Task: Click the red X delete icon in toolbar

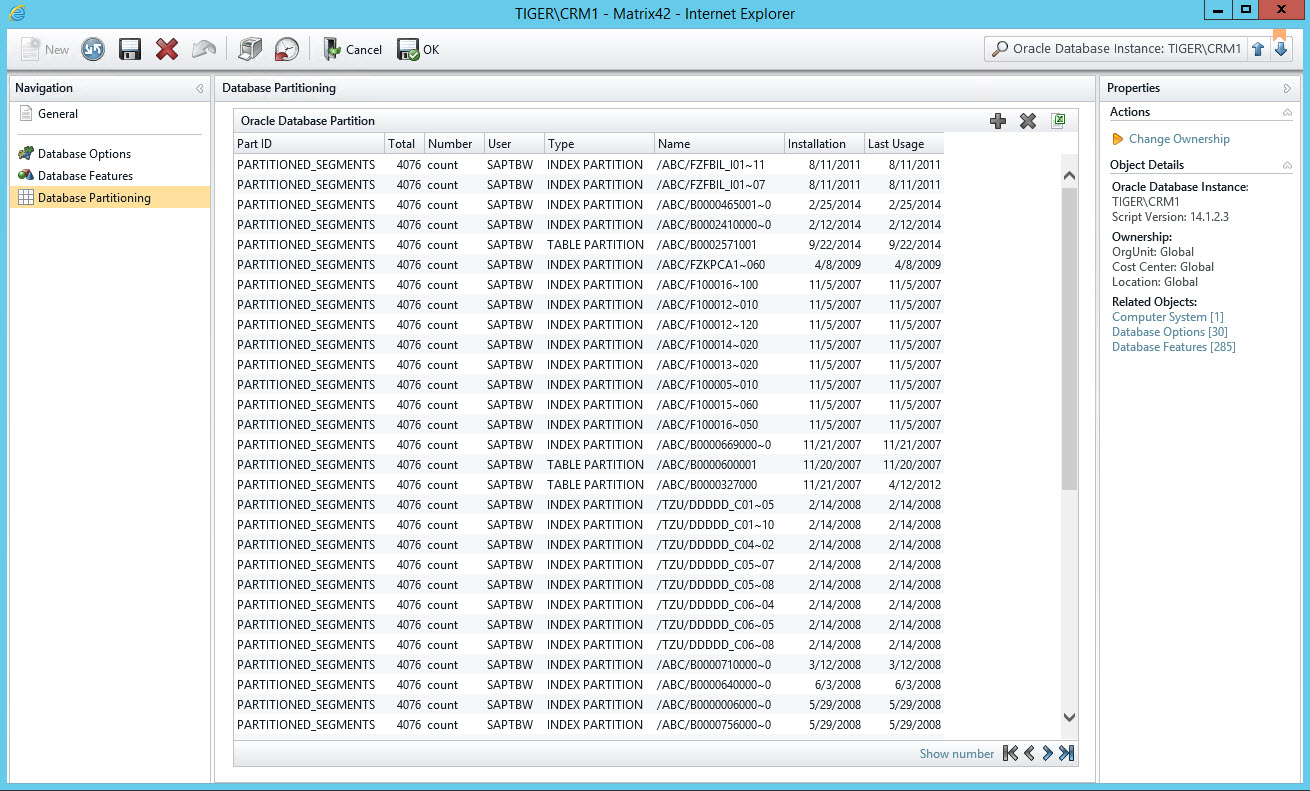Action: 166,49
